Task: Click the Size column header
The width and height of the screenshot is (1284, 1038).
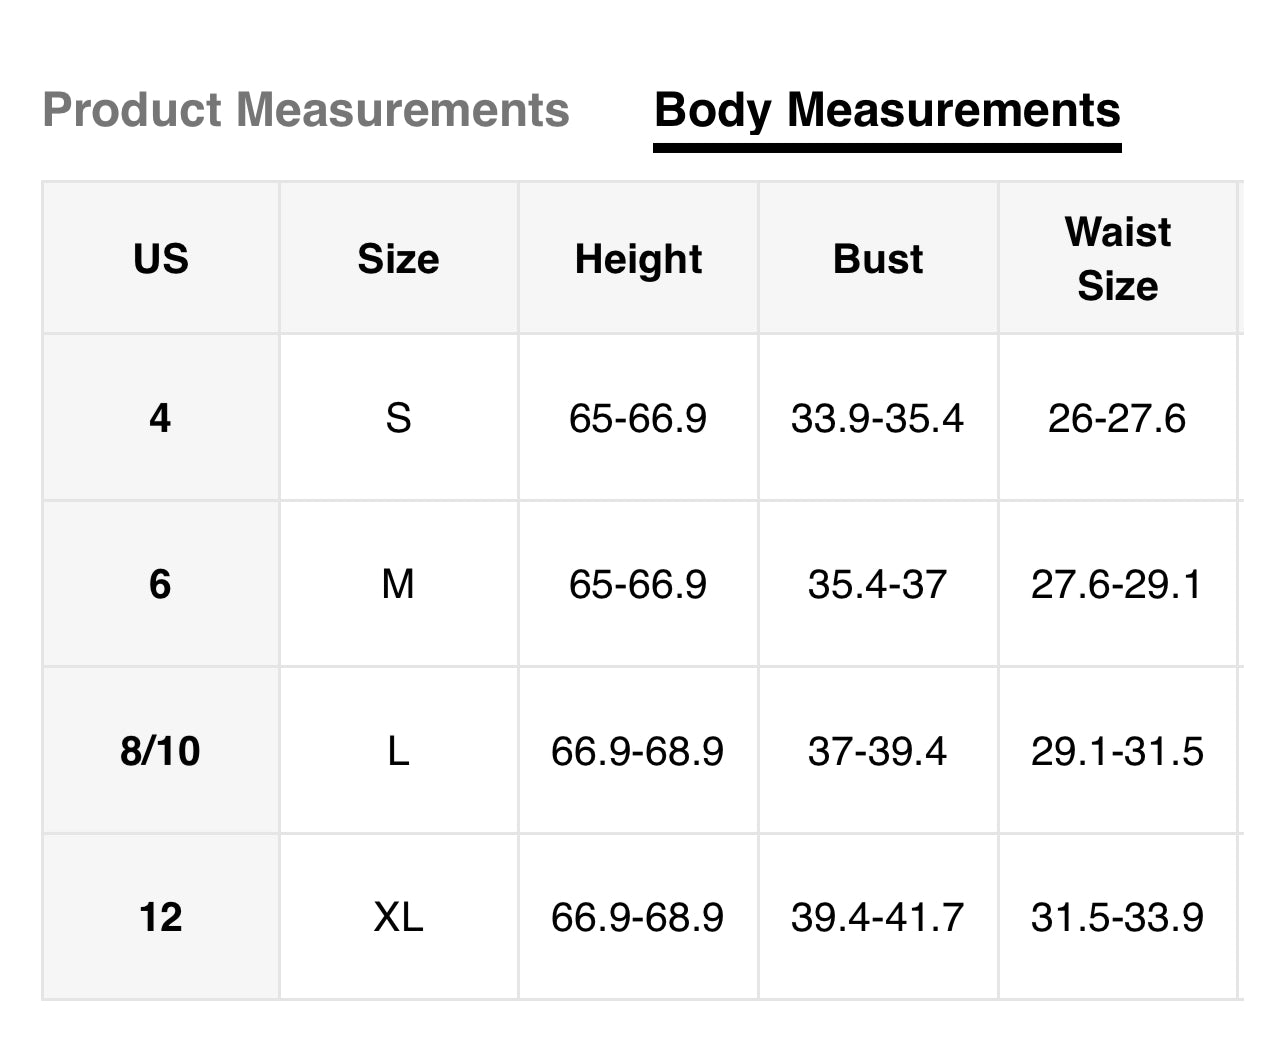Action: pos(398,259)
